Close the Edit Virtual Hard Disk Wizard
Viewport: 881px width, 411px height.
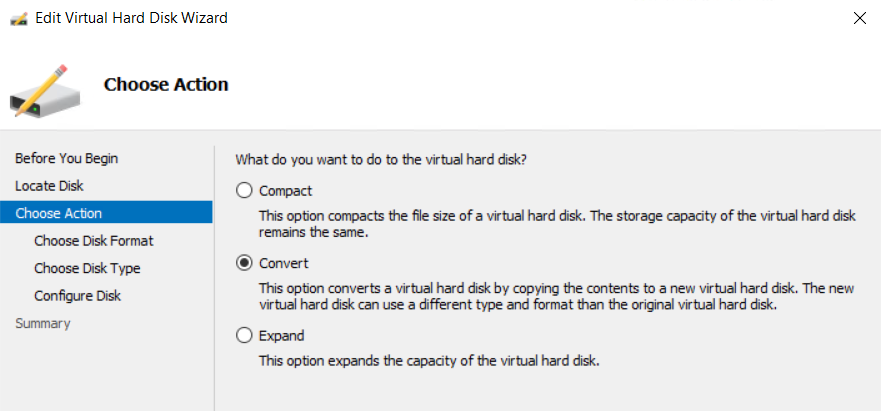pyautogui.click(x=859, y=18)
